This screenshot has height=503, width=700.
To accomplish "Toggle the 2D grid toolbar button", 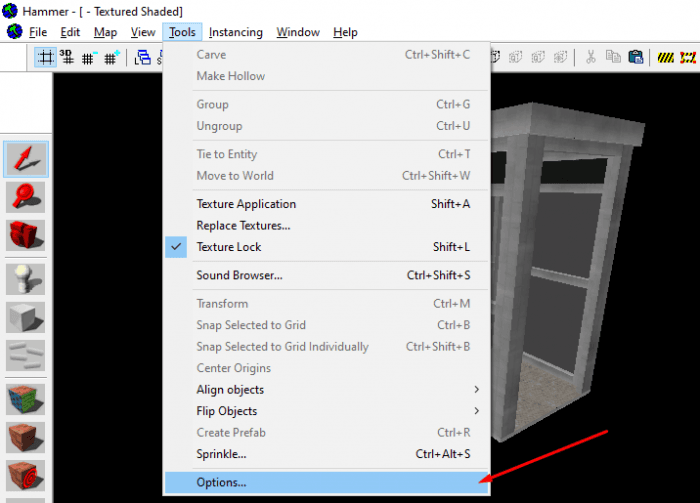I will tap(46, 58).
